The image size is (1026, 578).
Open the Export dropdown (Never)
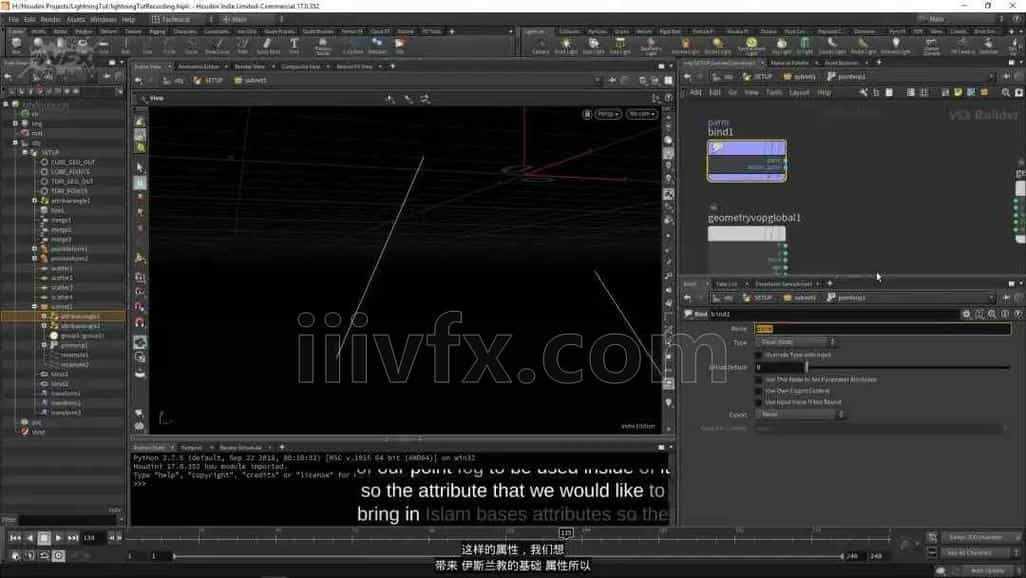[x=800, y=414]
